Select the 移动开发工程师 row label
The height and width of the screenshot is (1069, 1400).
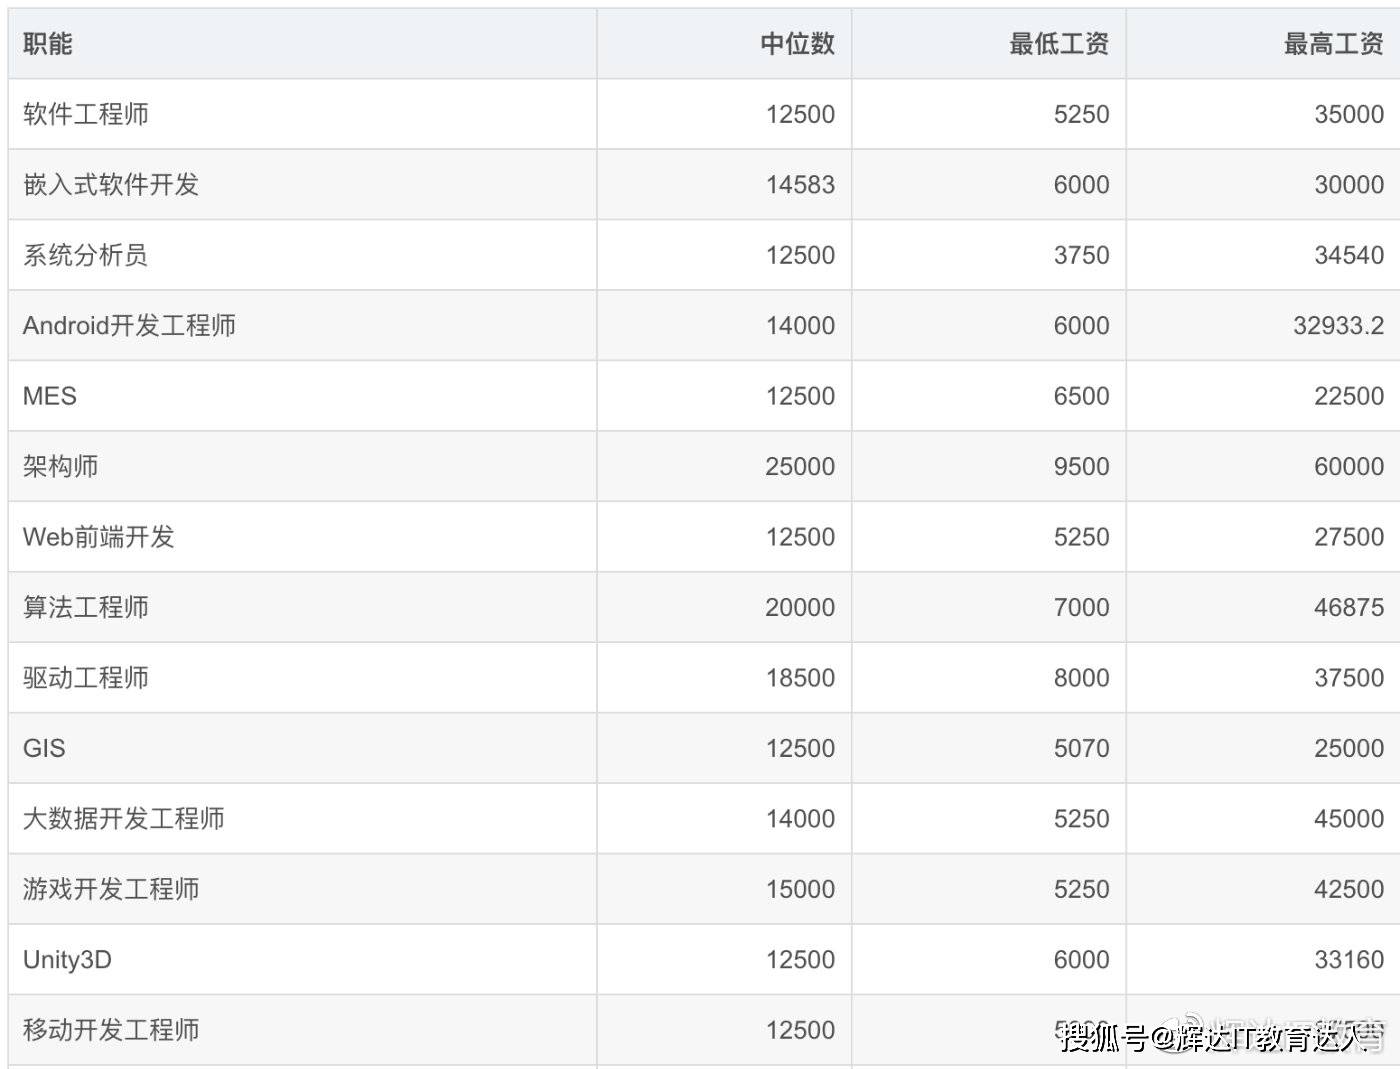[x=111, y=1030]
